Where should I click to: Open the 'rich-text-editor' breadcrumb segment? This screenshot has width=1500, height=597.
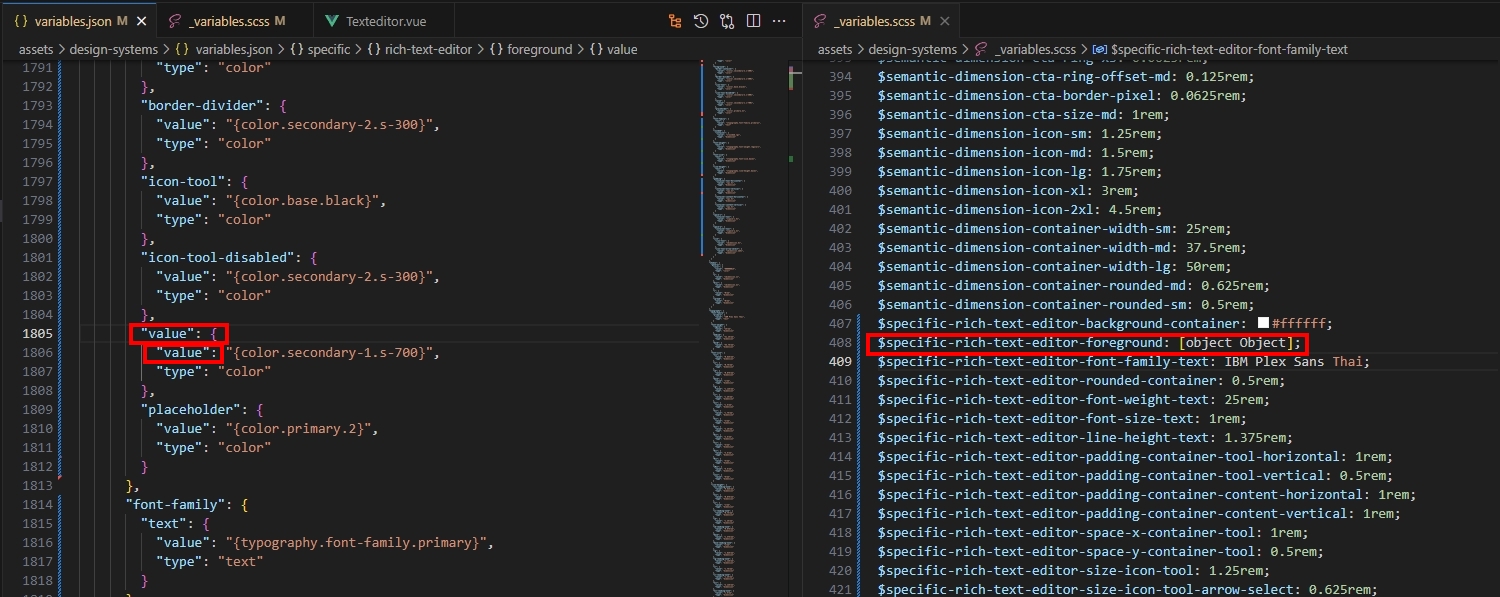click(x=419, y=49)
